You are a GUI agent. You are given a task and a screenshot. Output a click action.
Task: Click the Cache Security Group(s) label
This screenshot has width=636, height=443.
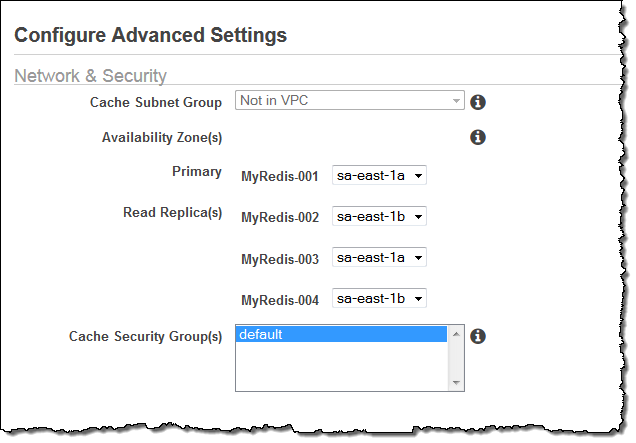click(145, 337)
